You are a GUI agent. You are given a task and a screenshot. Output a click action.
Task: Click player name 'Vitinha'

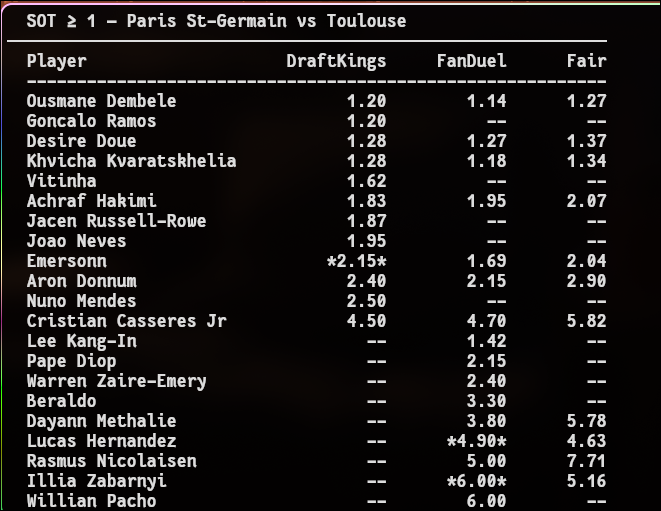(61, 181)
